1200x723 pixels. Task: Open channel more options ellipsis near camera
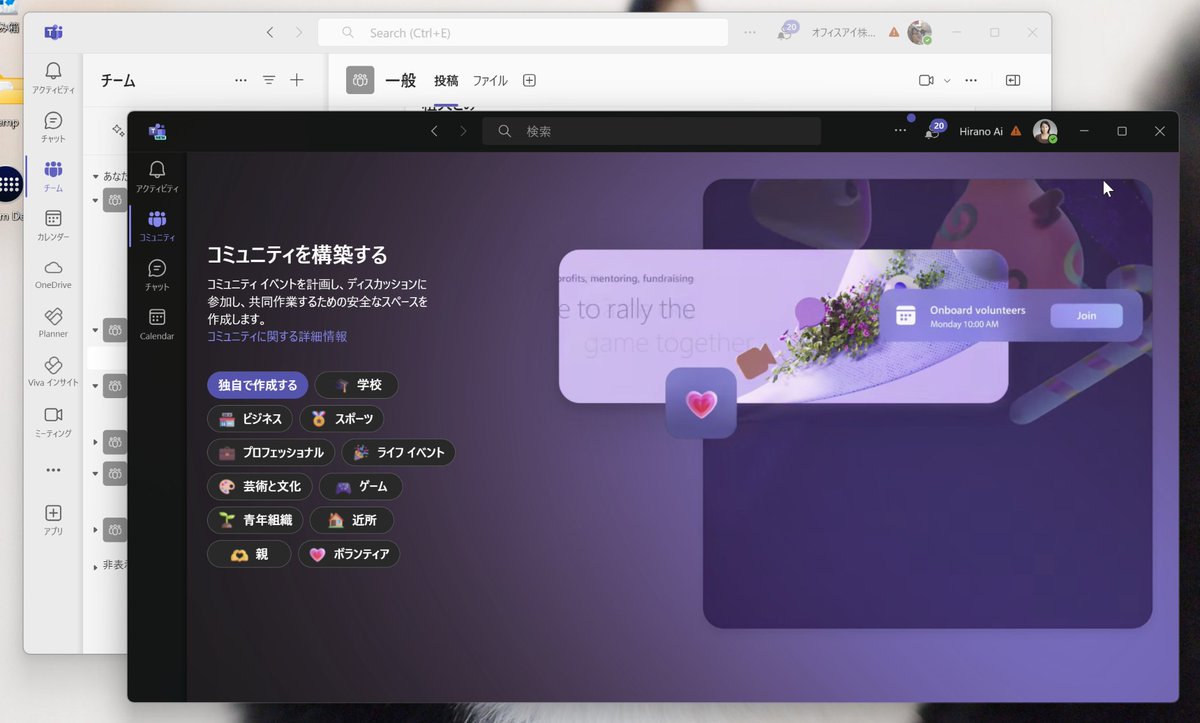(971, 80)
